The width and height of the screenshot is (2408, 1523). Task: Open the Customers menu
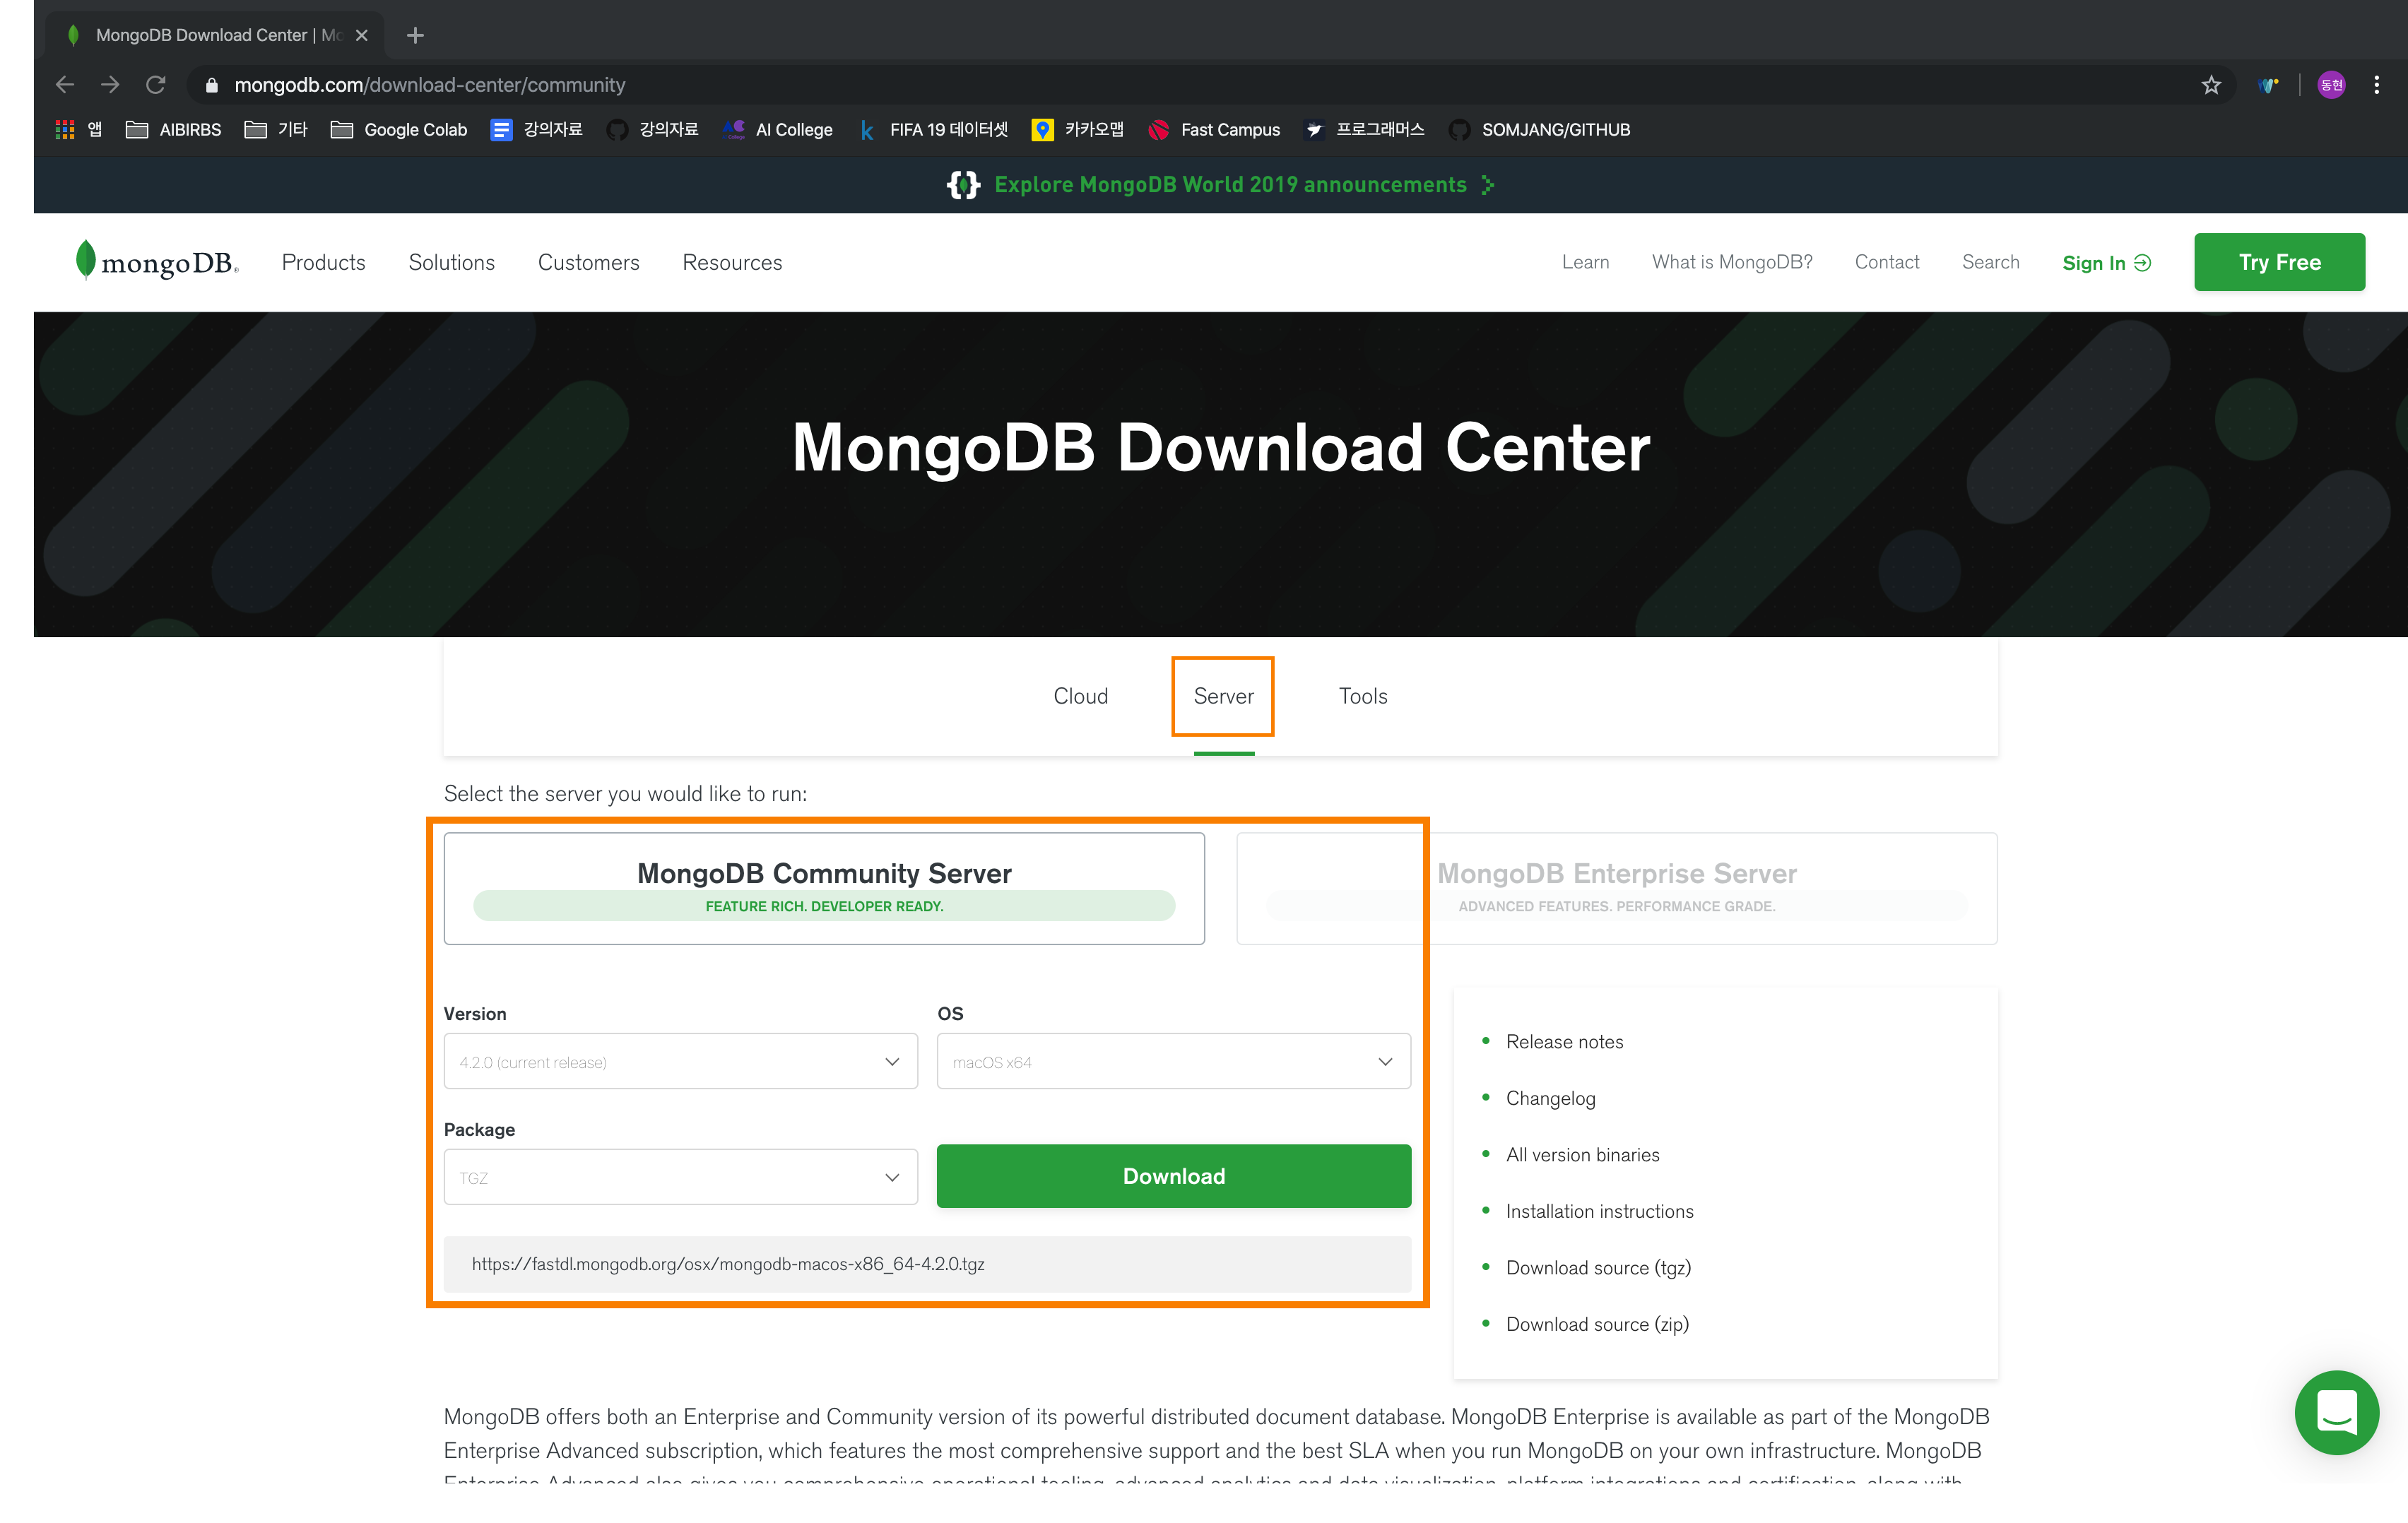pos(588,262)
